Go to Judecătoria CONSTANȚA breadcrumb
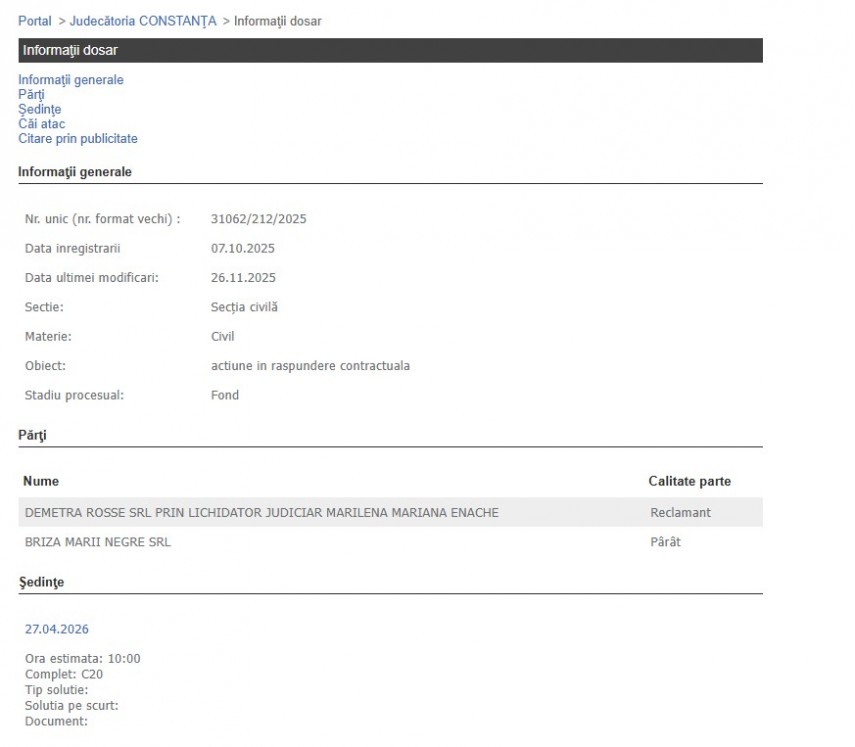This screenshot has height=747, width=855. 143,21
